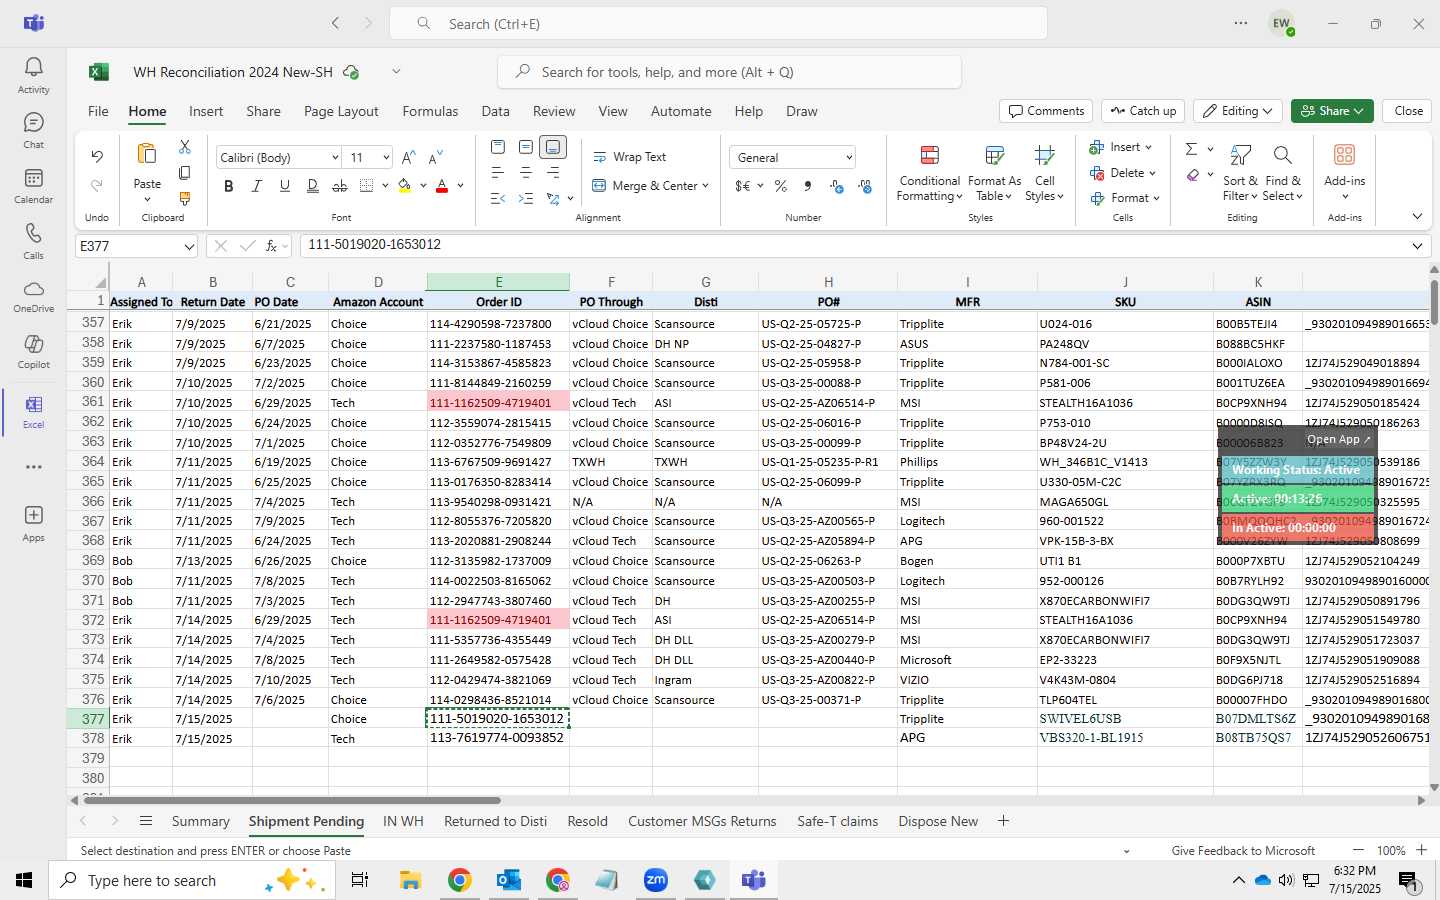Click the horizontal scrollbar thumb
The width and height of the screenshot is (1440, 900).
pyautogui.click(x=291, y=800)
